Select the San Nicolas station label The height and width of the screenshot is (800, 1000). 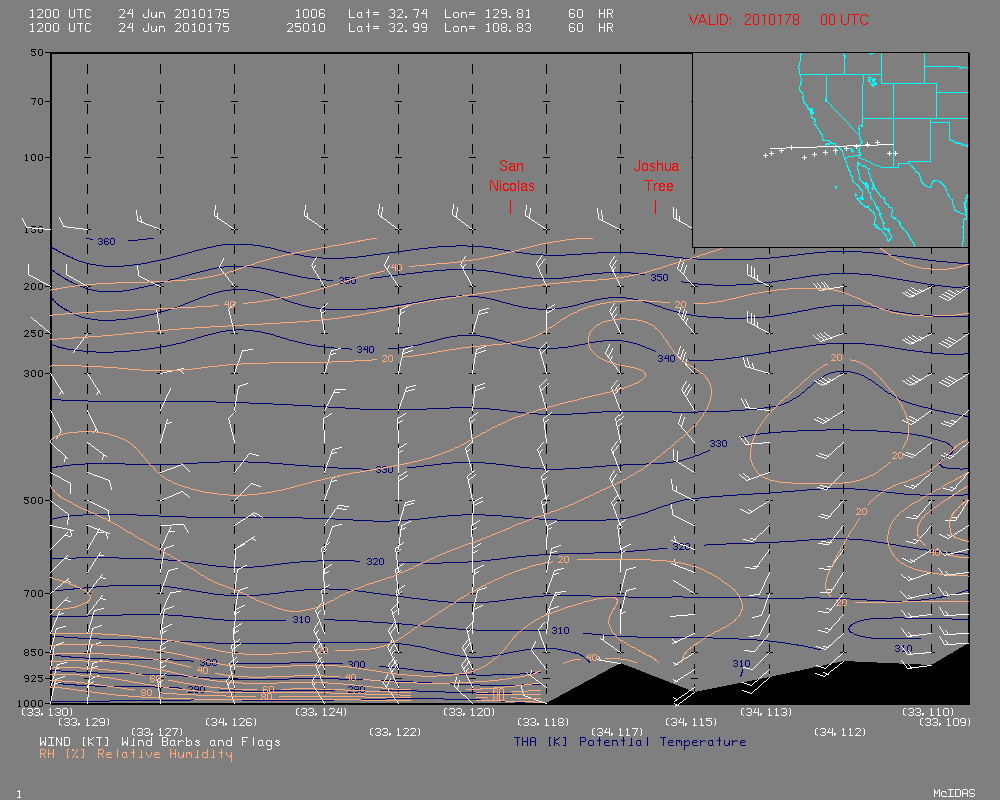(x=511, y=176)
